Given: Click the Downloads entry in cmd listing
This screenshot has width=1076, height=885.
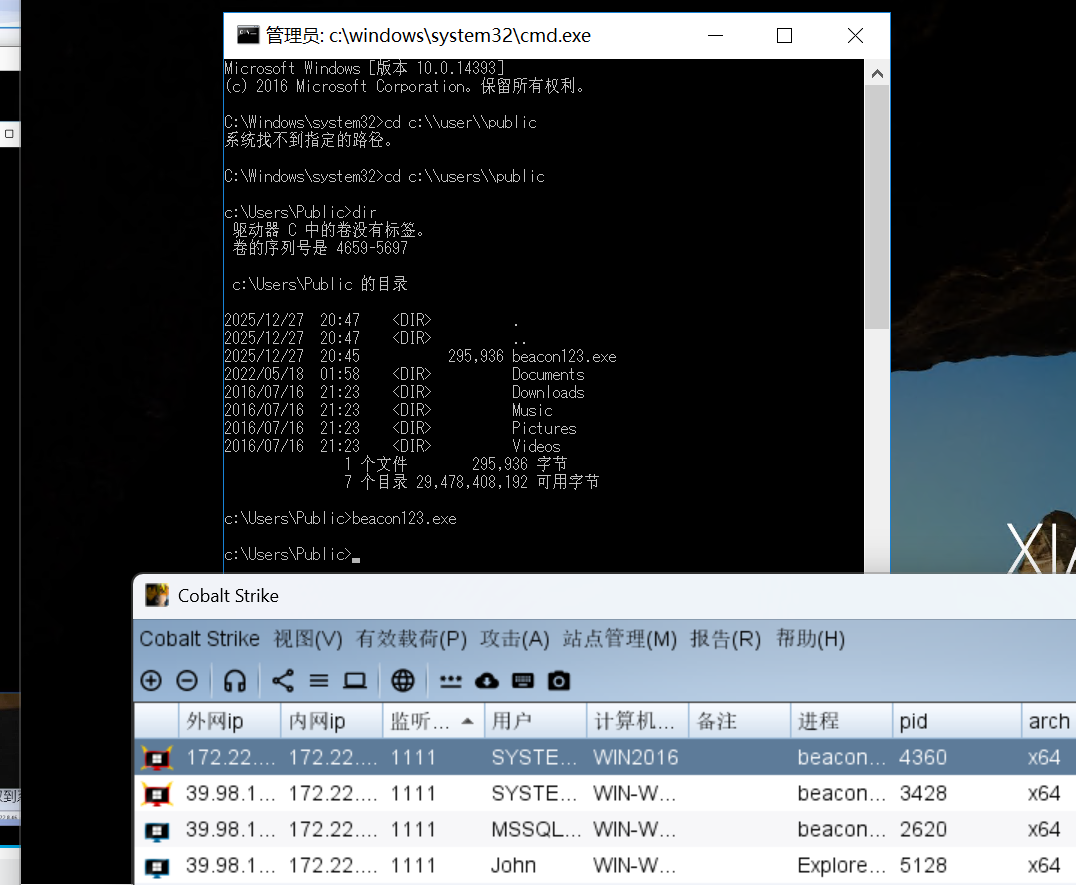Looking at the screenshot, I should (548, 392).
